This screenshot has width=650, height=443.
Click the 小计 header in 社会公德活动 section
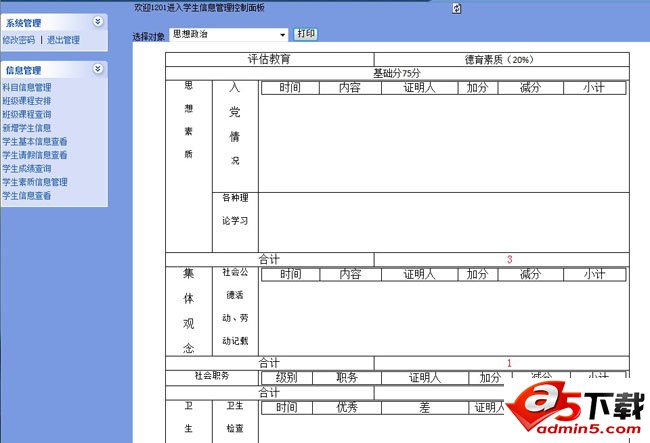[594, 274]
